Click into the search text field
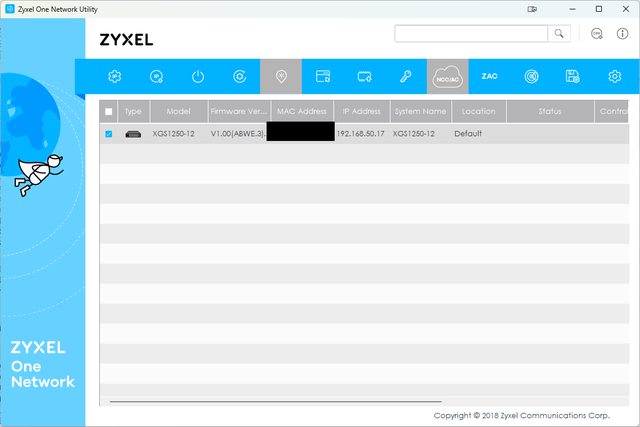This screenshot has width=640, height=427. click(x=471, y=34)
